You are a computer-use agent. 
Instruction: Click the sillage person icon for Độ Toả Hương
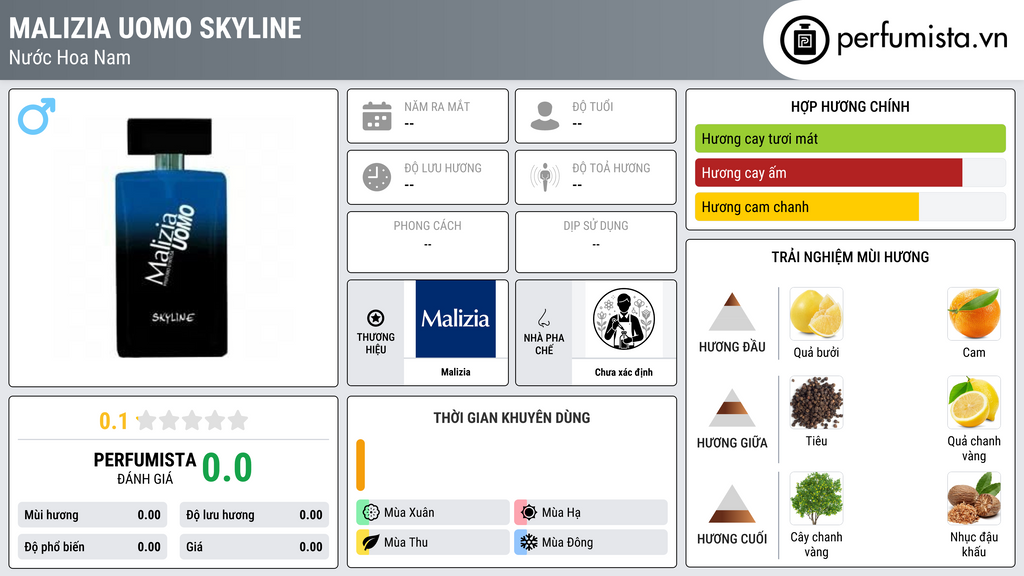point(545,177)
